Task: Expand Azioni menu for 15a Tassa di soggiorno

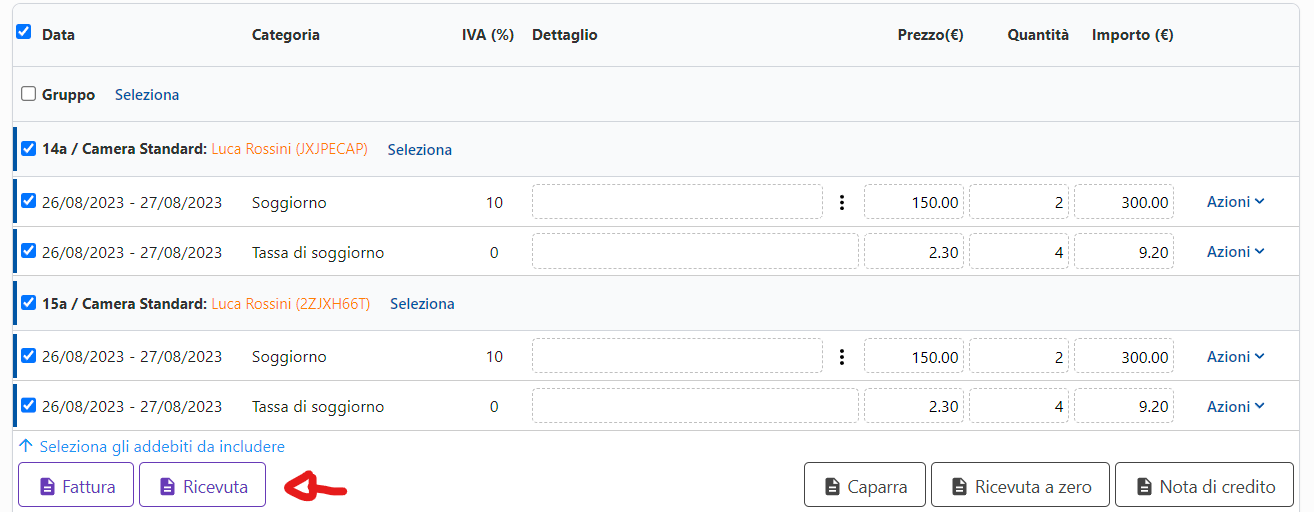Action: (1235, 407)
